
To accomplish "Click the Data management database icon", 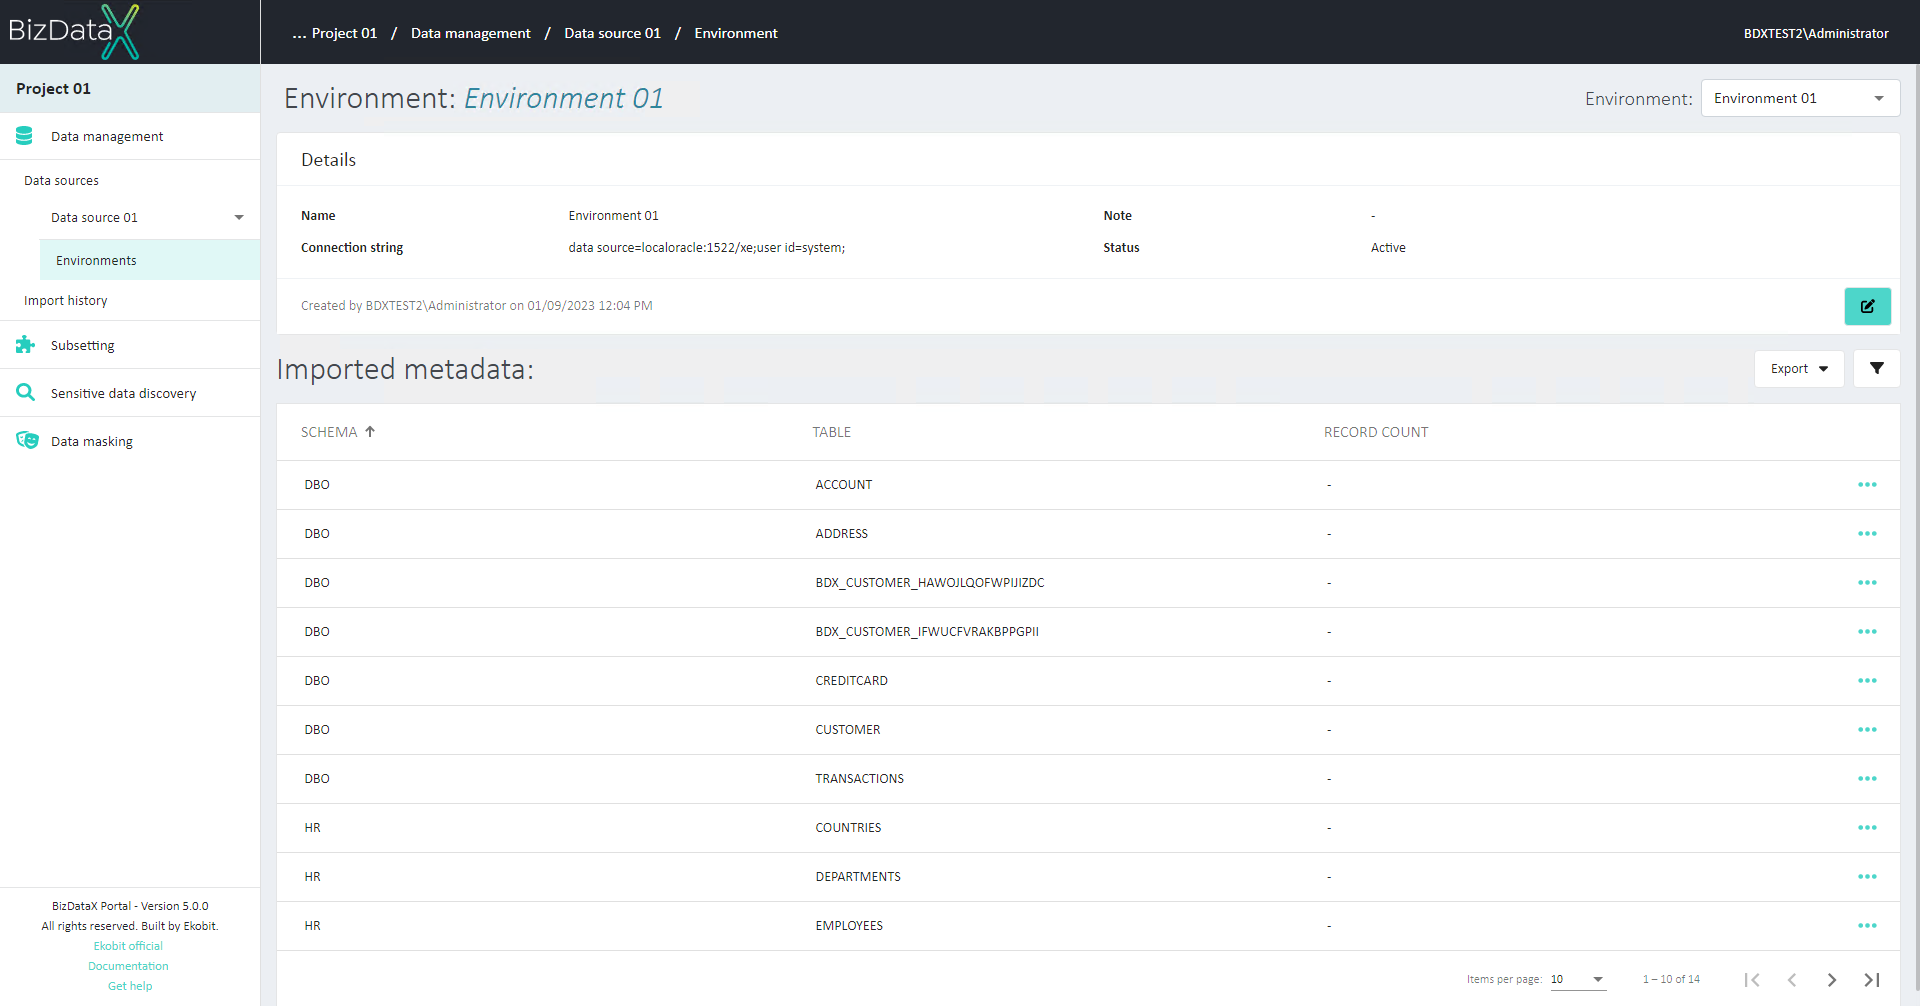I will point(25,136).
